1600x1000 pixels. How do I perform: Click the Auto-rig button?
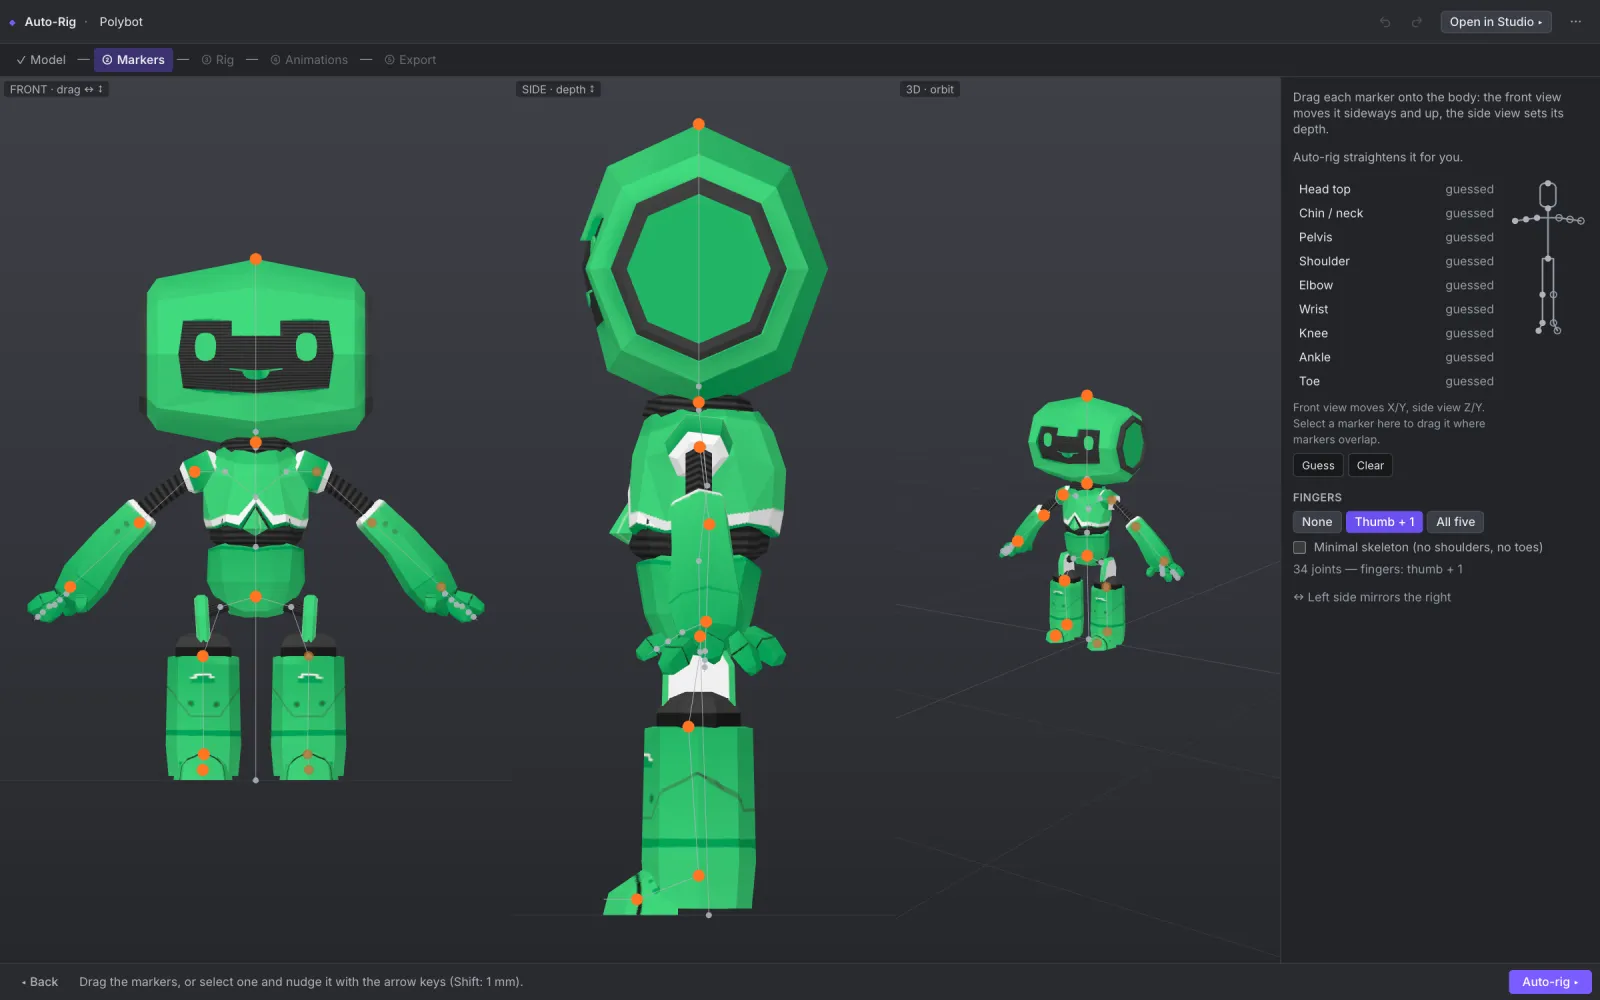(x=1550, y=982)
